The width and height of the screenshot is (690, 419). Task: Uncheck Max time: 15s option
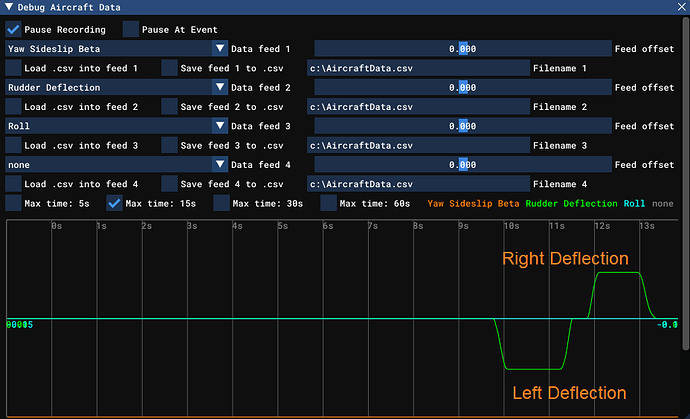coord(115,204)
